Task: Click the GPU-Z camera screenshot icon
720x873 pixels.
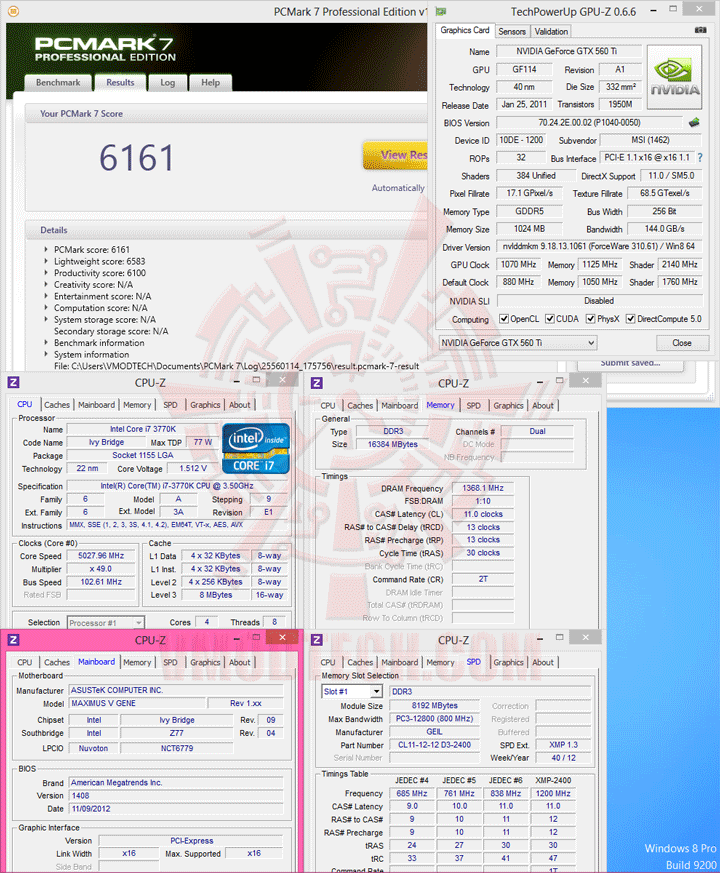Action: [701, 30]
